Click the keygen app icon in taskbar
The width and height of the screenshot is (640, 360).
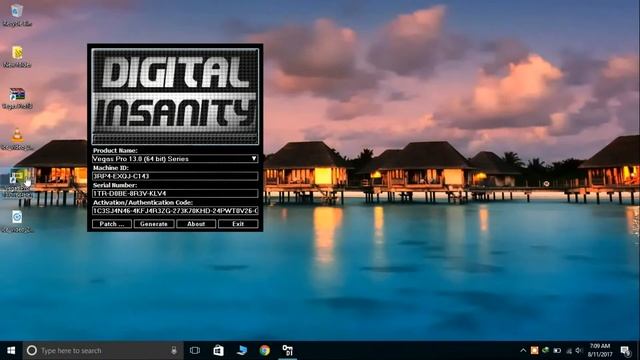pyautogui.click(x=288, y=350)
